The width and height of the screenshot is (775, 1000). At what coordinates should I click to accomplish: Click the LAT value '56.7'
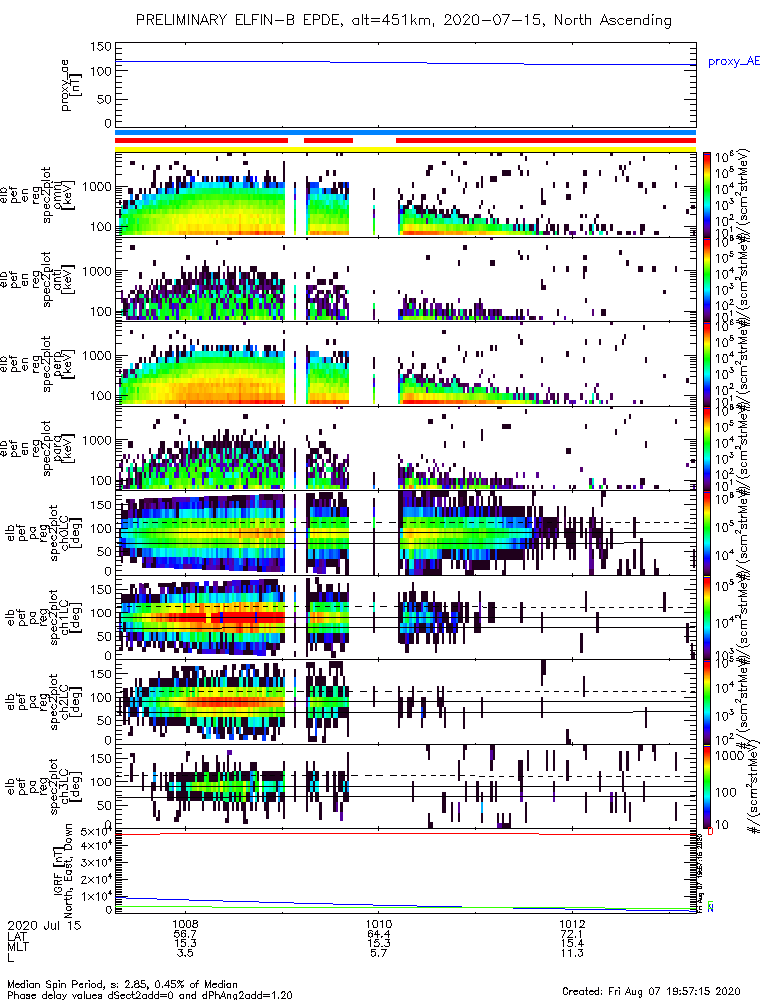(185, 933)
